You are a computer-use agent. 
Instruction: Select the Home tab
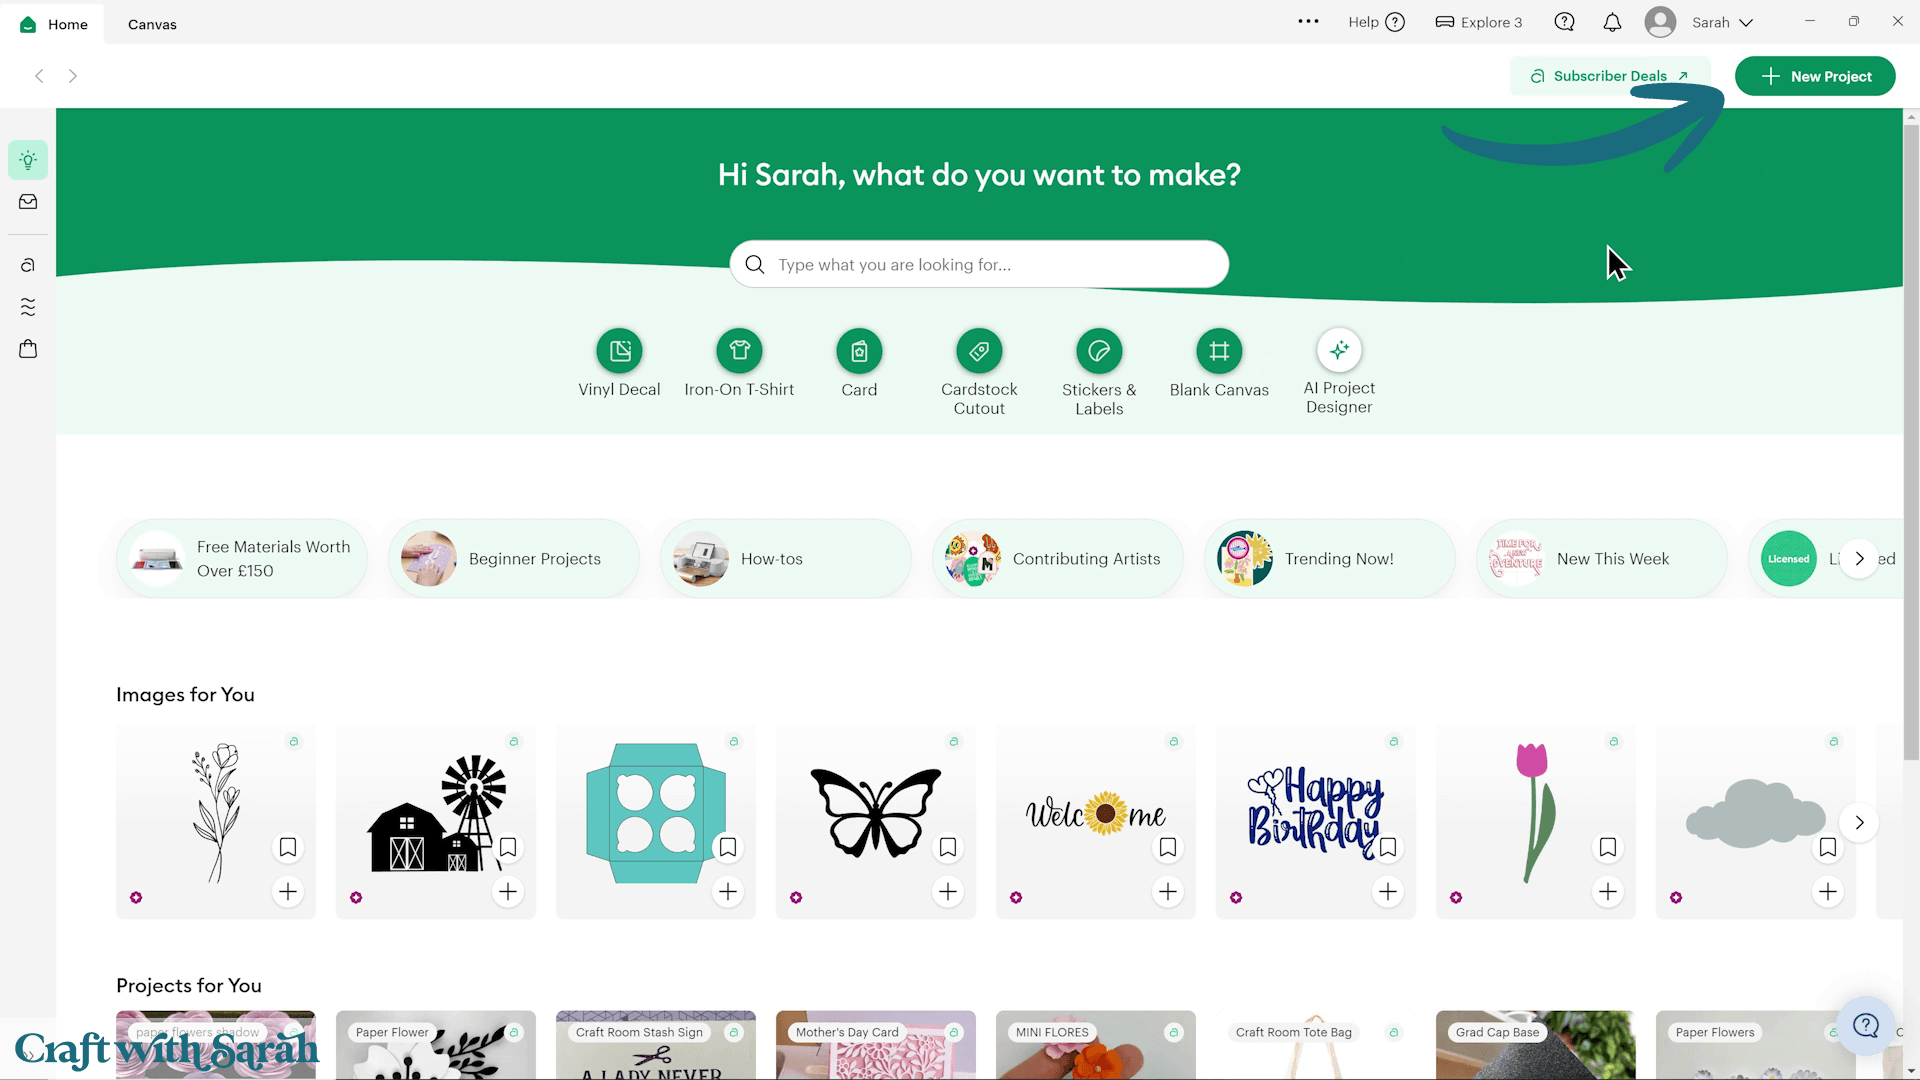(x=55, y=24)
